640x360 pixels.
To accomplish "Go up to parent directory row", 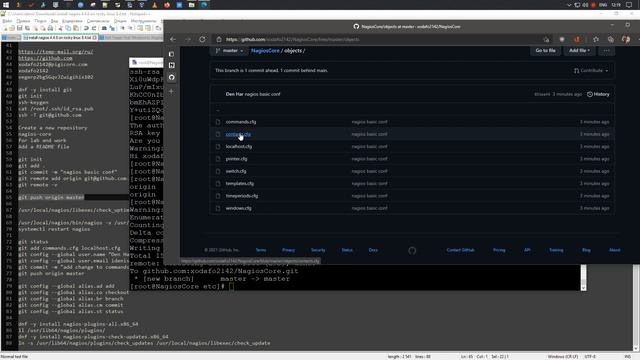I will pos(412,109).
